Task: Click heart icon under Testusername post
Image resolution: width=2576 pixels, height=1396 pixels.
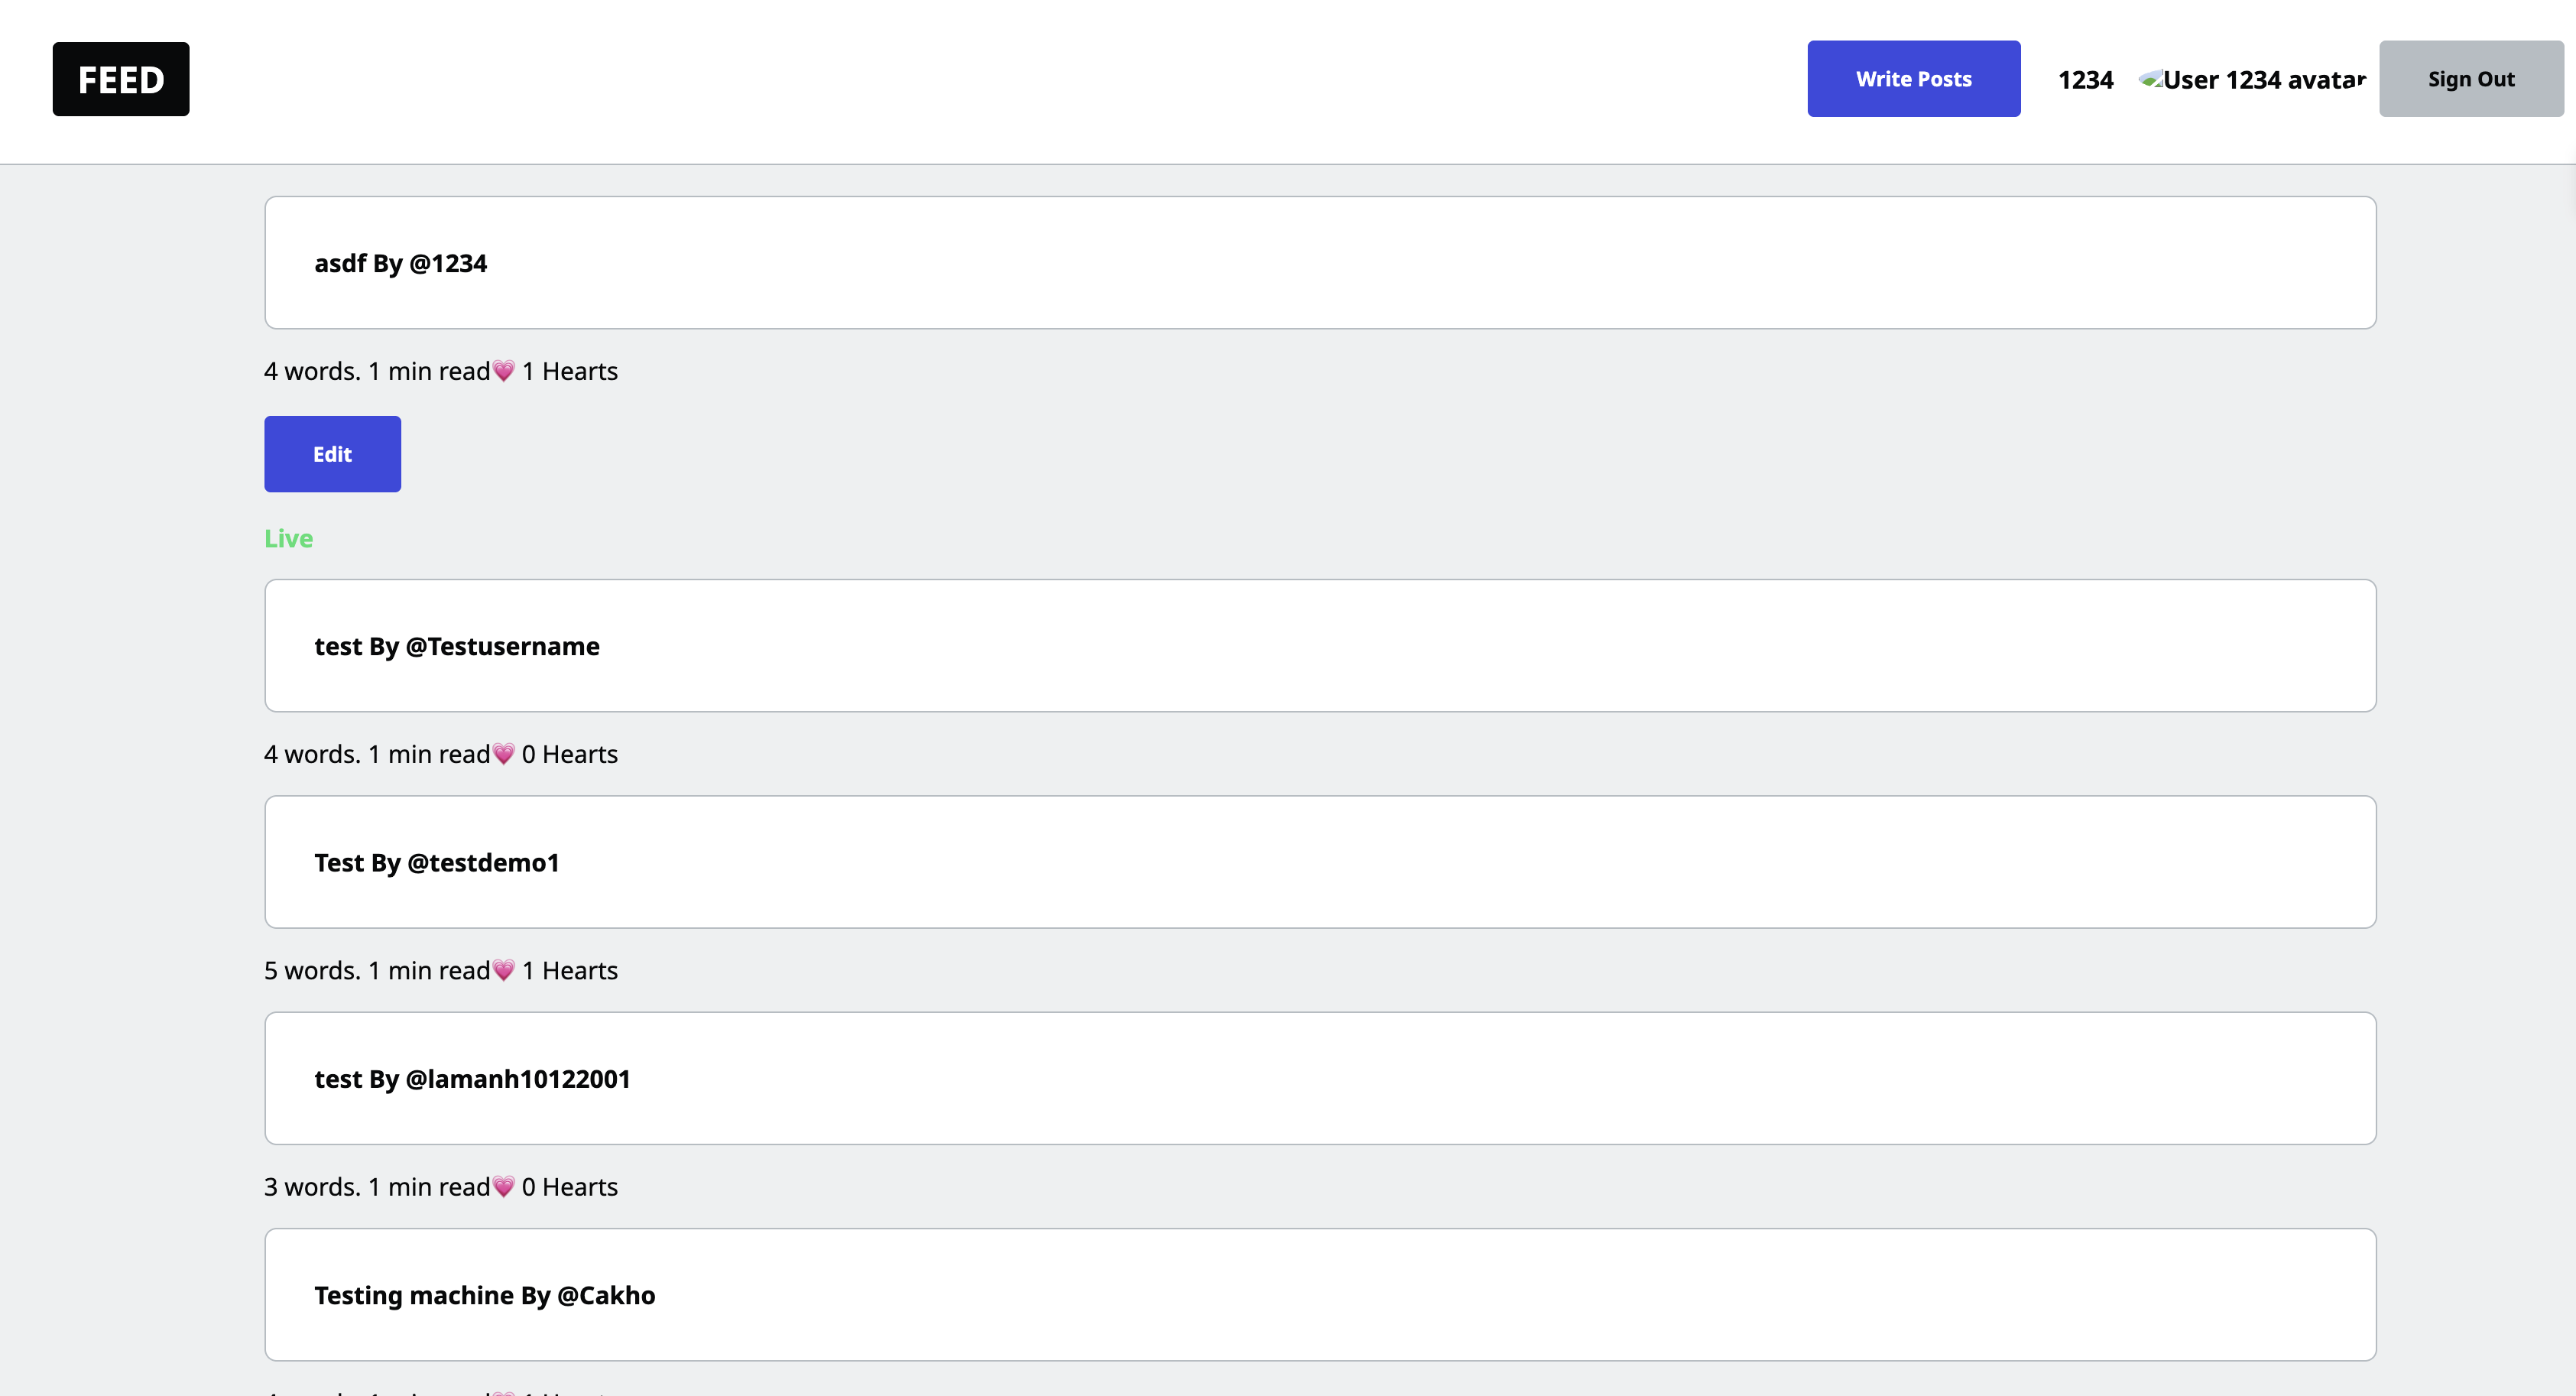Action: point(504,754)
